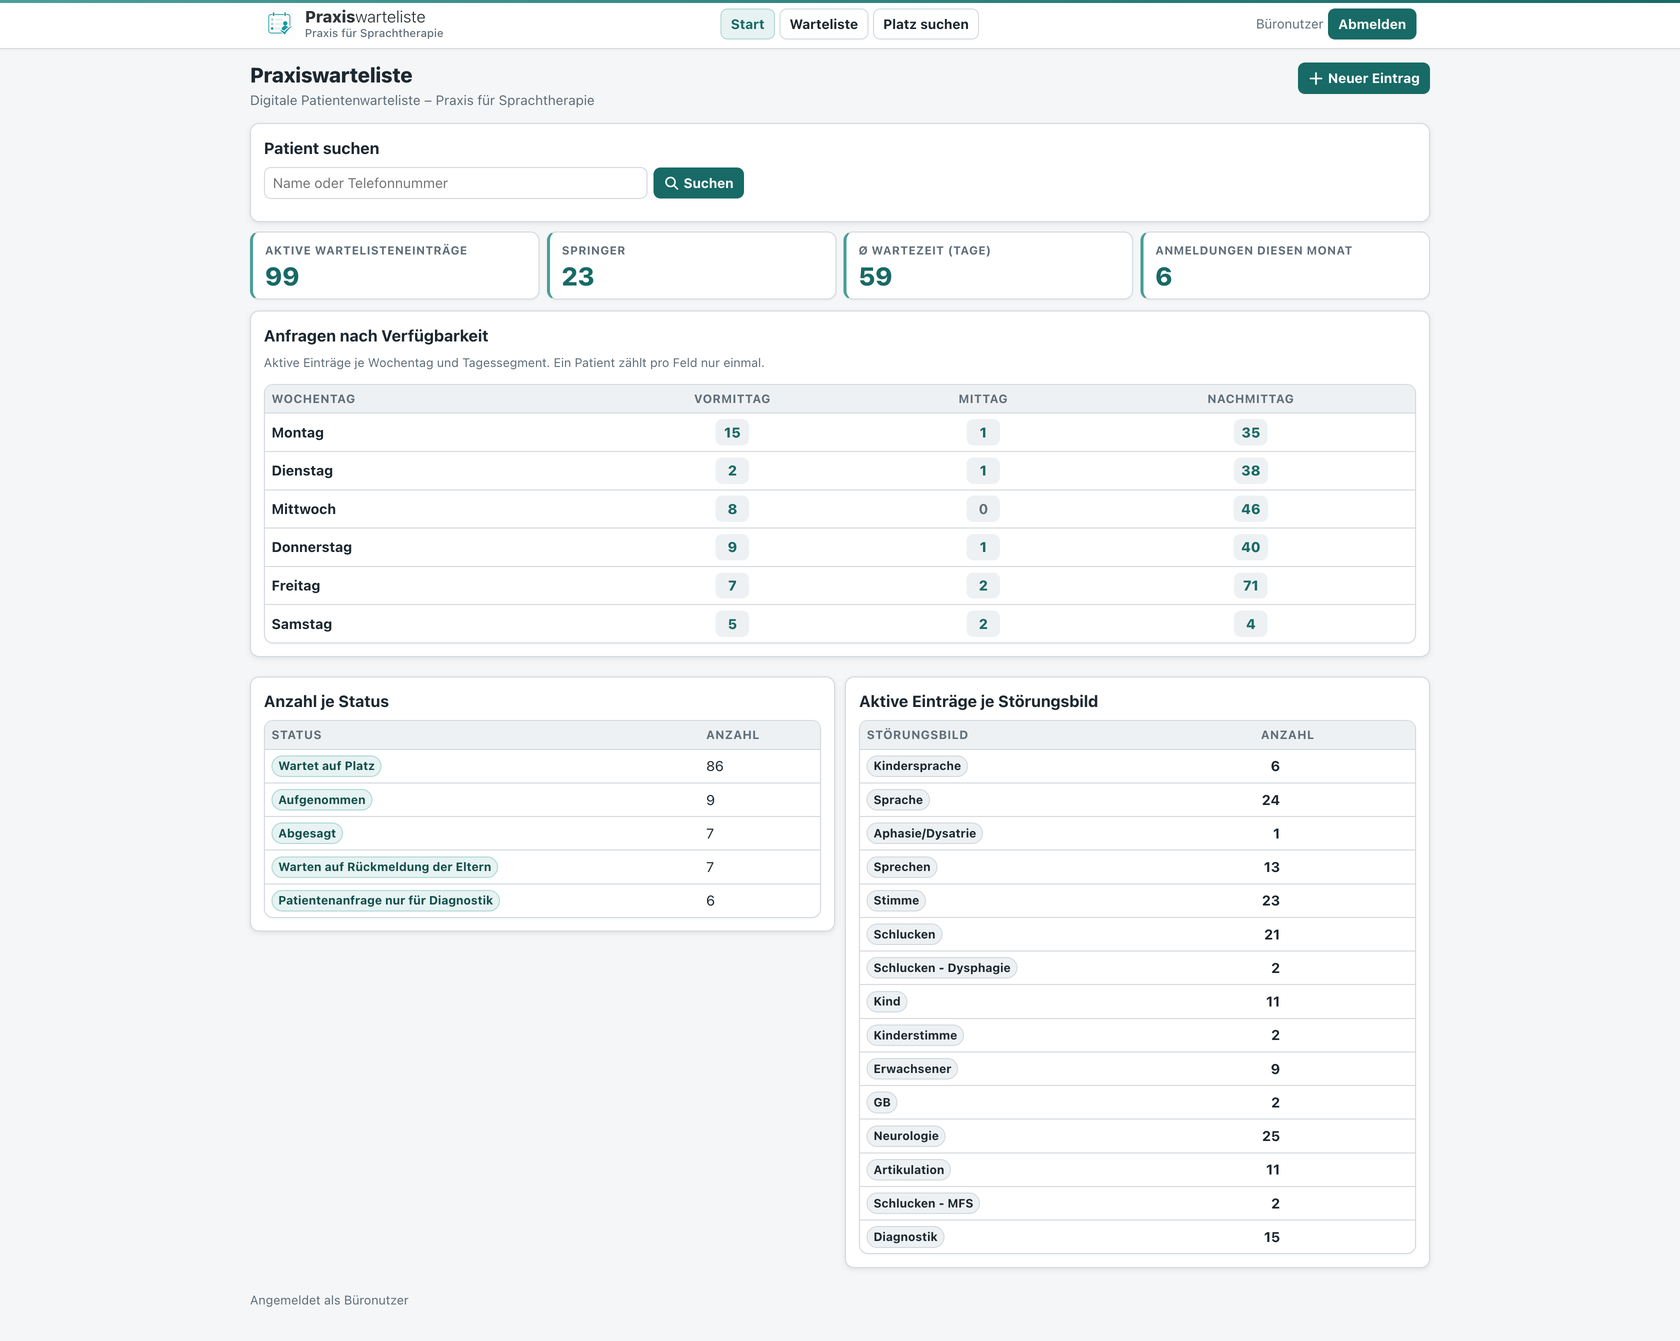Select Warten auf Rückmeldung der Eltern badge
The height and width of the screenshot is (1341, 1680).
tap(385, 867)
